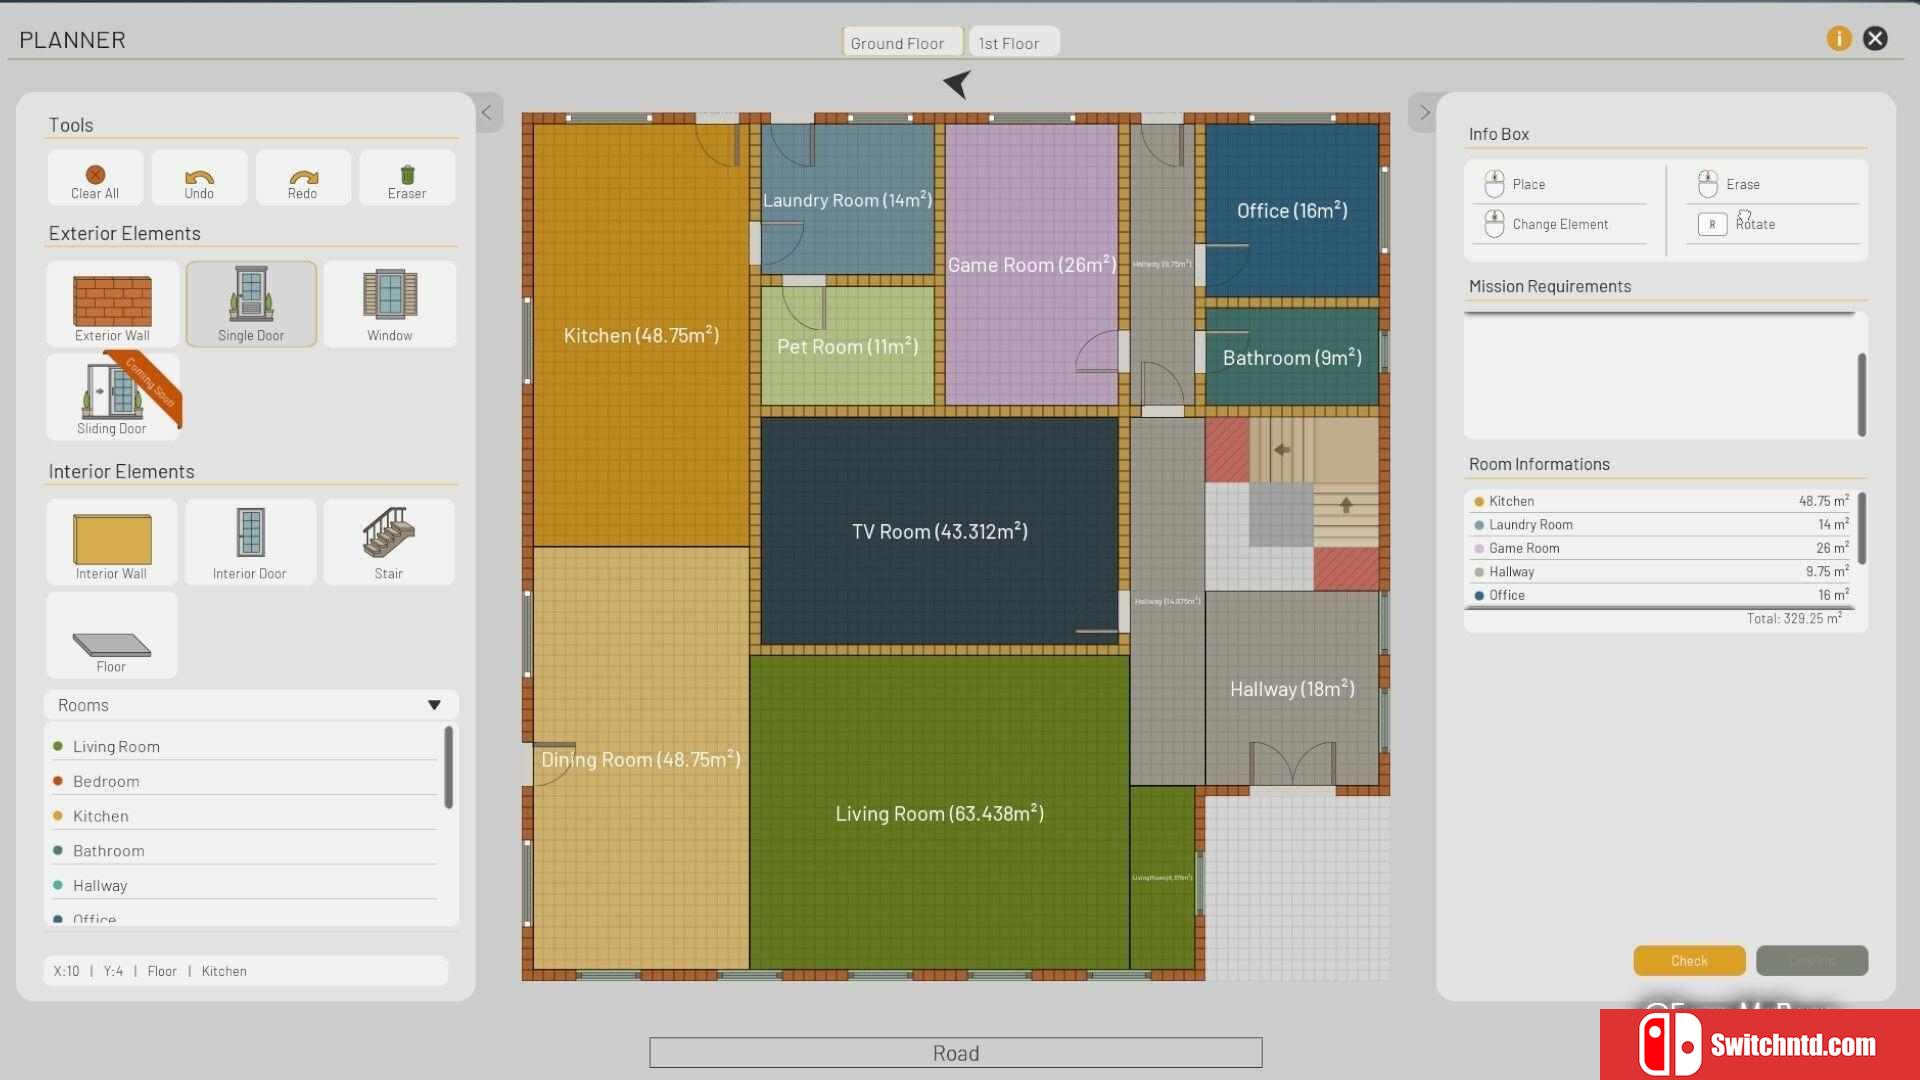This screenshot has height=1080, width=1920.
Task: Choose the Window exterior element
Action: [x=389, y=305]
